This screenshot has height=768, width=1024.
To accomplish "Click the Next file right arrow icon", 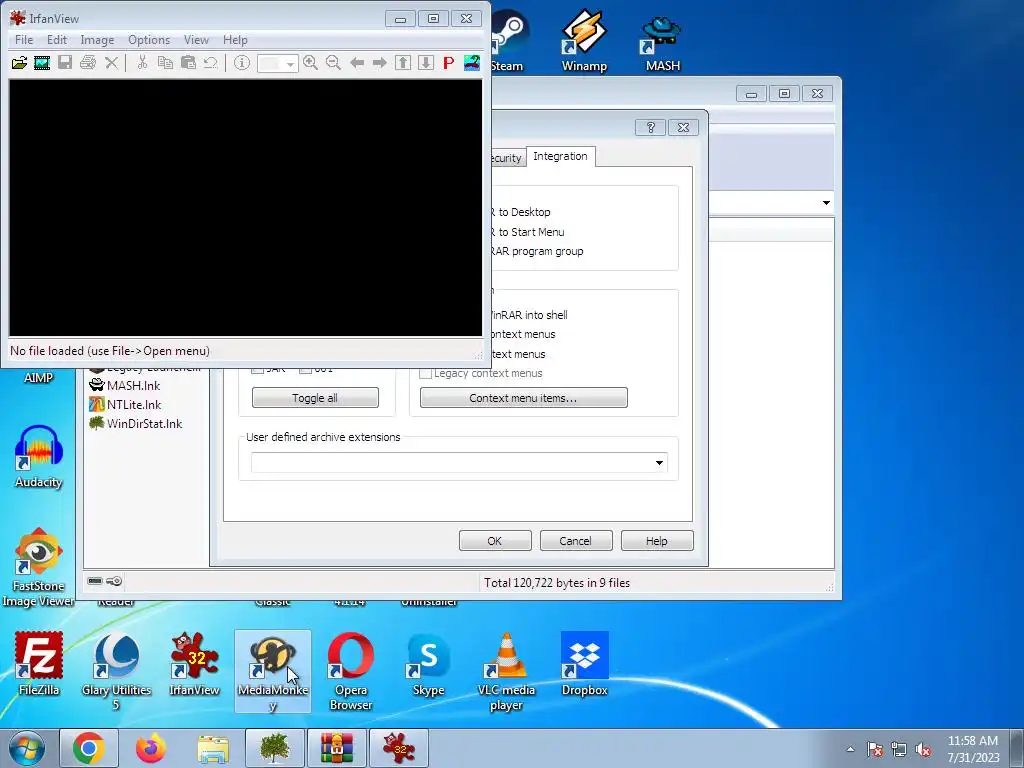I will (x=379, y=63).
